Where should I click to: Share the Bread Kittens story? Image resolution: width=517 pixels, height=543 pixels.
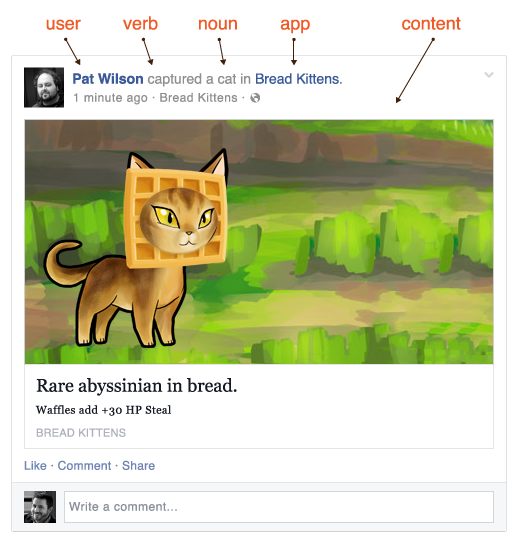tap(139, 466)
